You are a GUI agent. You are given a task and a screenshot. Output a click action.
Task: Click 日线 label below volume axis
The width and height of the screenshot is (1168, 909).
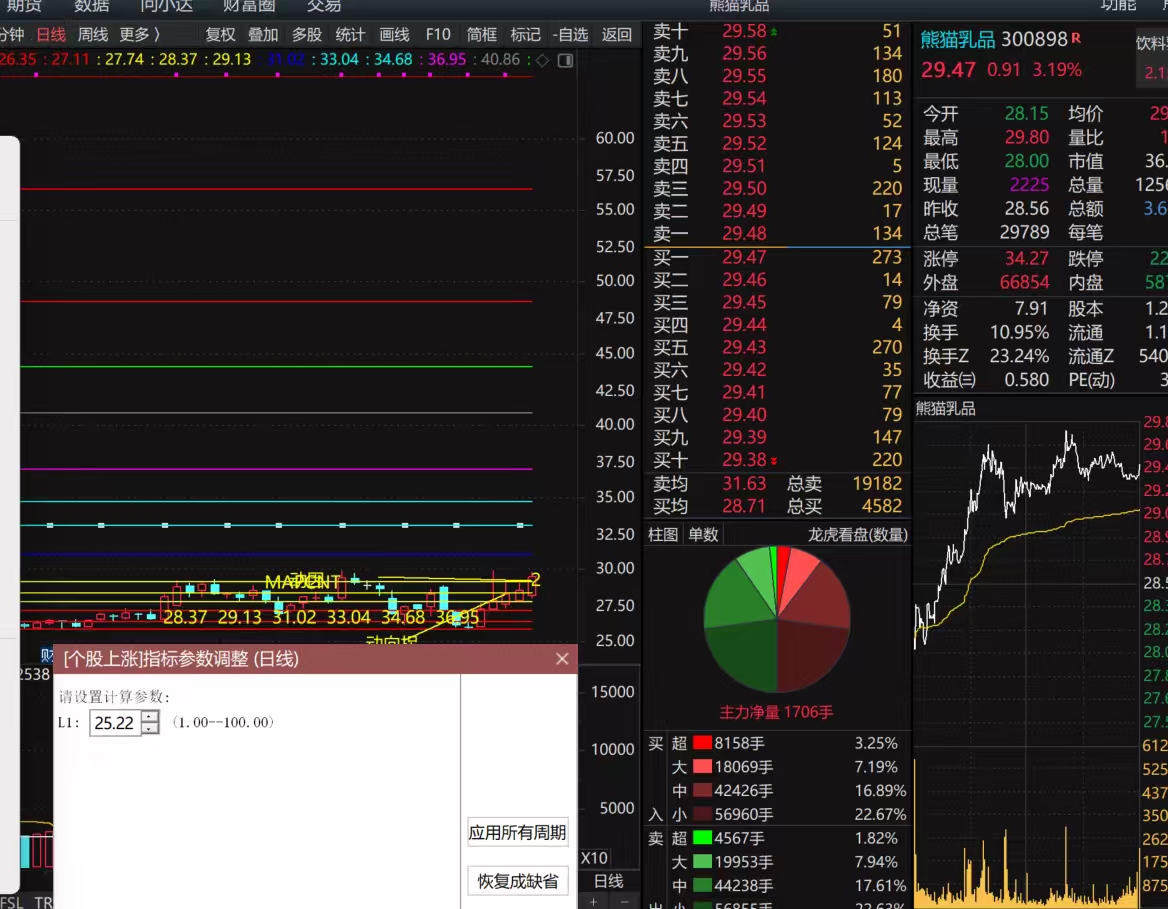tap(609, 881)
